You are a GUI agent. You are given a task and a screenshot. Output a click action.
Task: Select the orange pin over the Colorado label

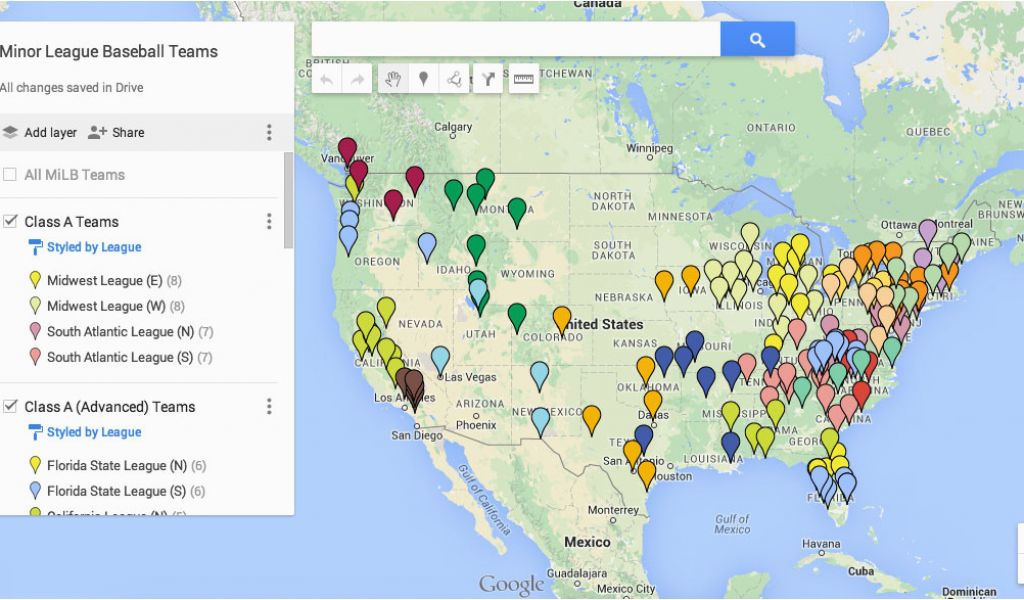pyautogui.click(x=562, y=321)
